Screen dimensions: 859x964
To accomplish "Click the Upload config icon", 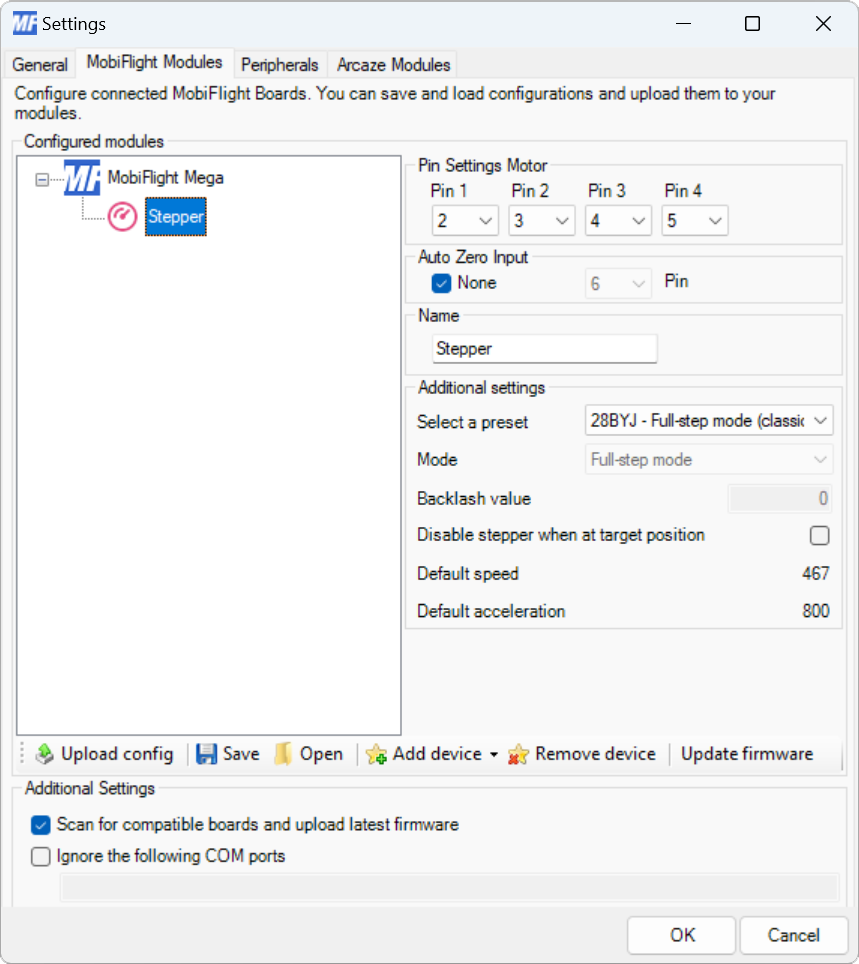I will tap(44, 754).
